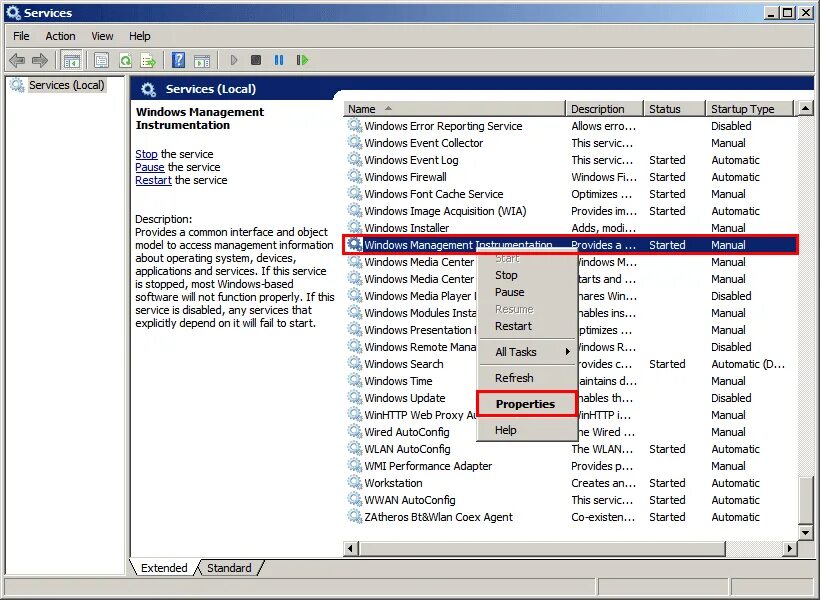Expand the All Tasks submenu
This screenshot has width=820, height=600.
point(517,352)
